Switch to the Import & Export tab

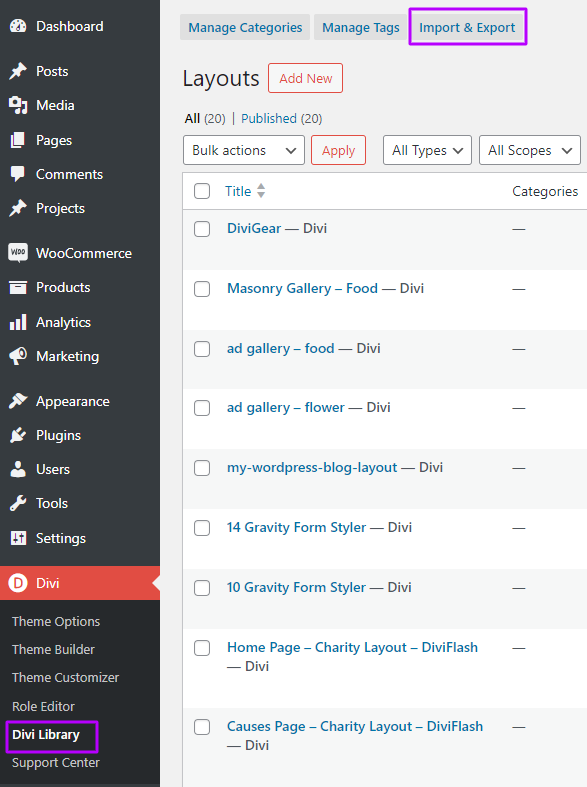point(467,27)
